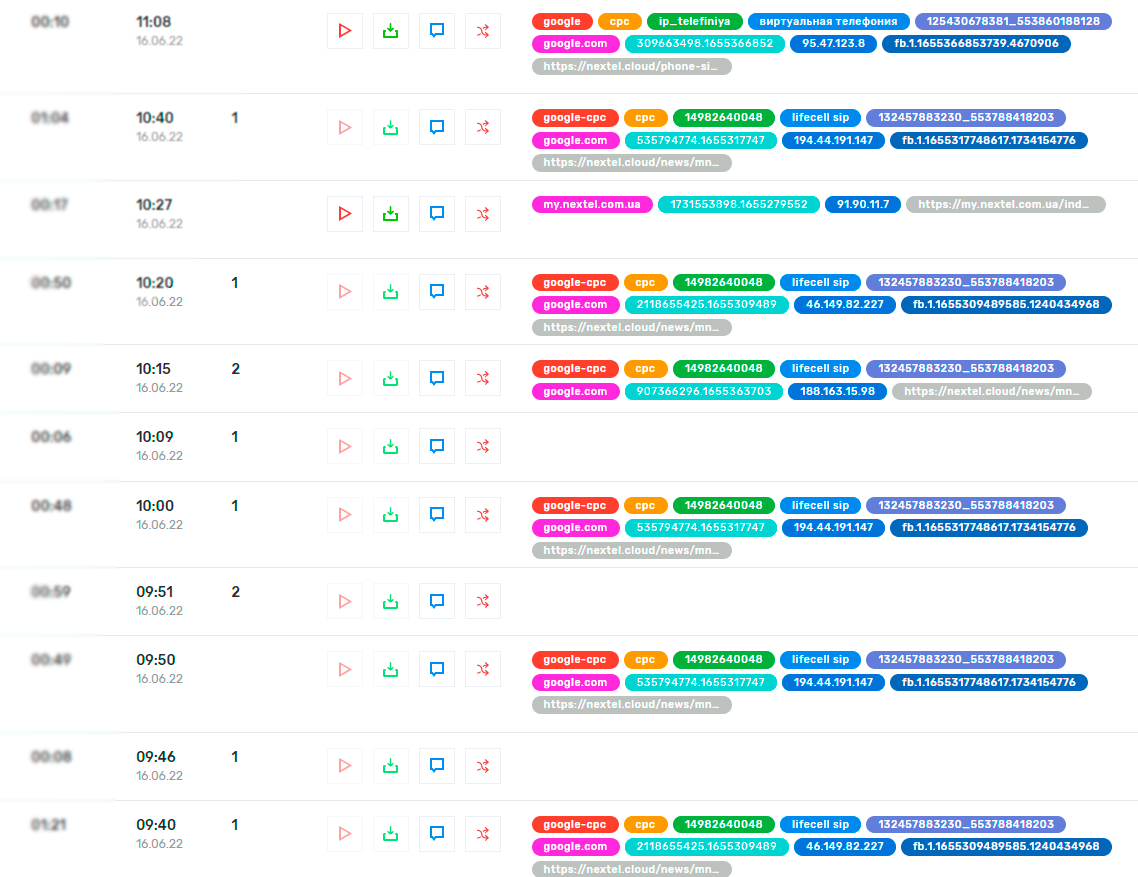Screen dimensions: 1138x877
Task: Click the my.nextel.com.ua tag
Action: pyautogui.click(x=592, y=205)
